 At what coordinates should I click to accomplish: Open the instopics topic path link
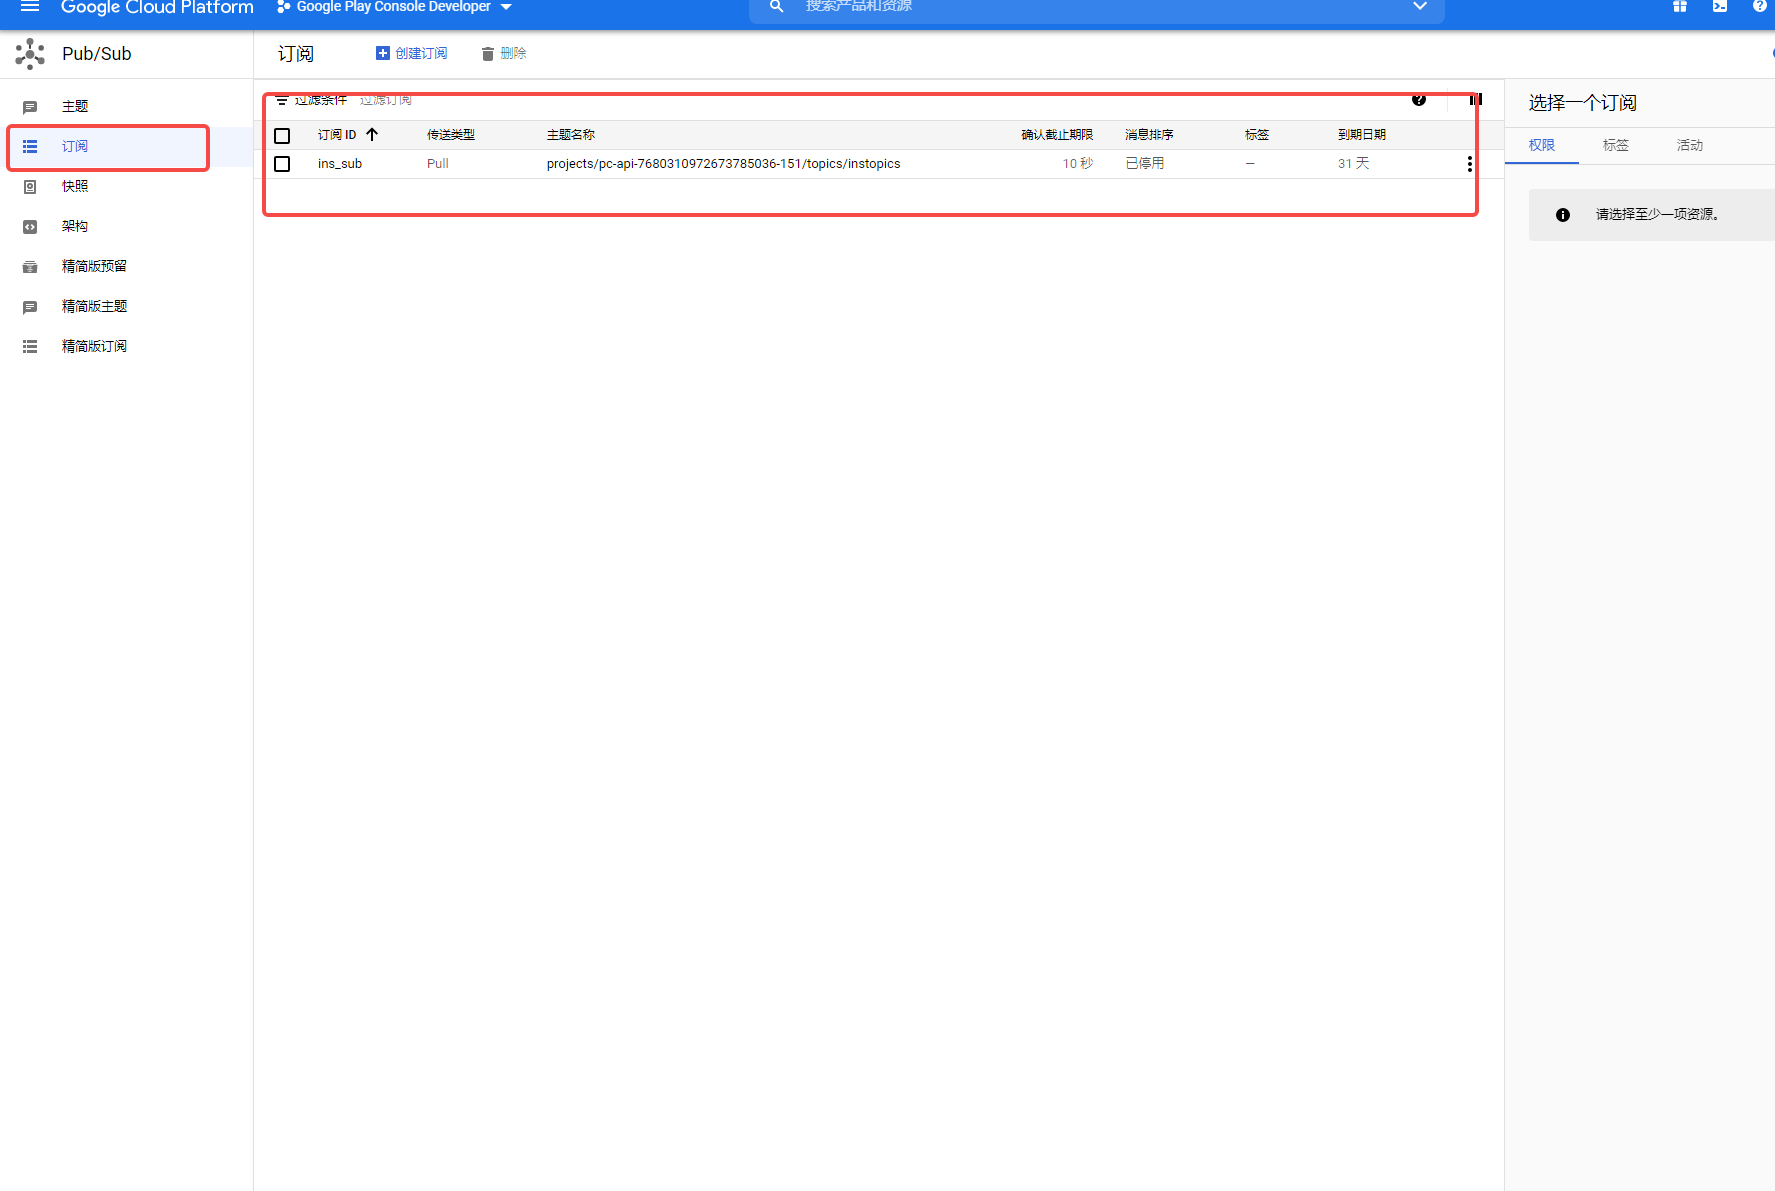click(x=723, y=164)
